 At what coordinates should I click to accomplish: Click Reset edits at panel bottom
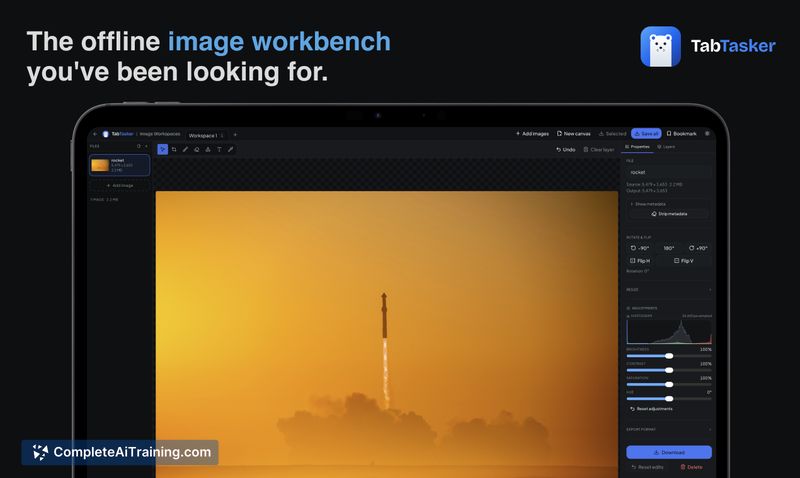tap(647, 467)
